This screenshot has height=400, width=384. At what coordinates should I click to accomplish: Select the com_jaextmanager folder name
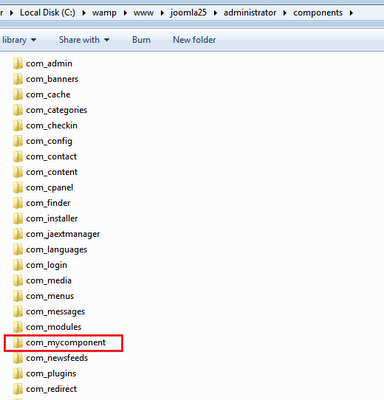[x=63, y=234]
